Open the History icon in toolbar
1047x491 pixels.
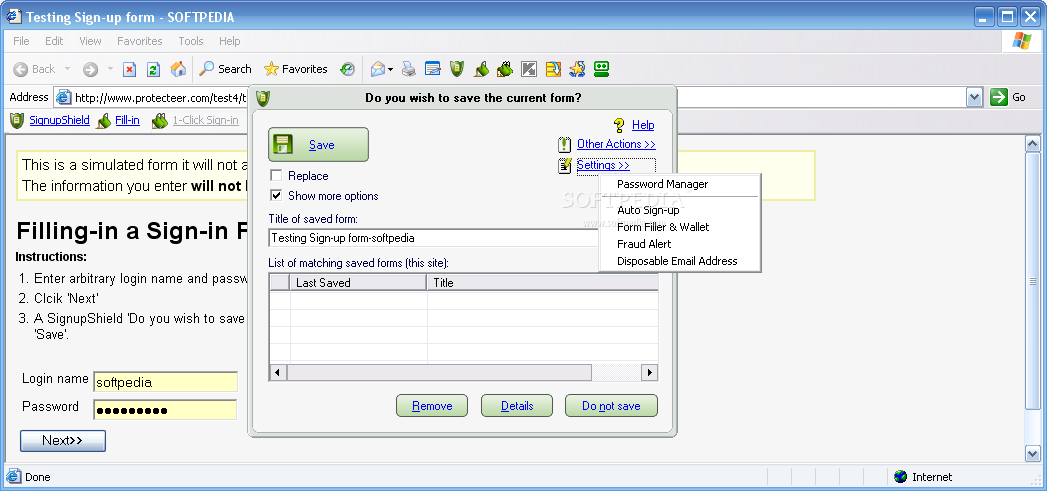[347, 69]
